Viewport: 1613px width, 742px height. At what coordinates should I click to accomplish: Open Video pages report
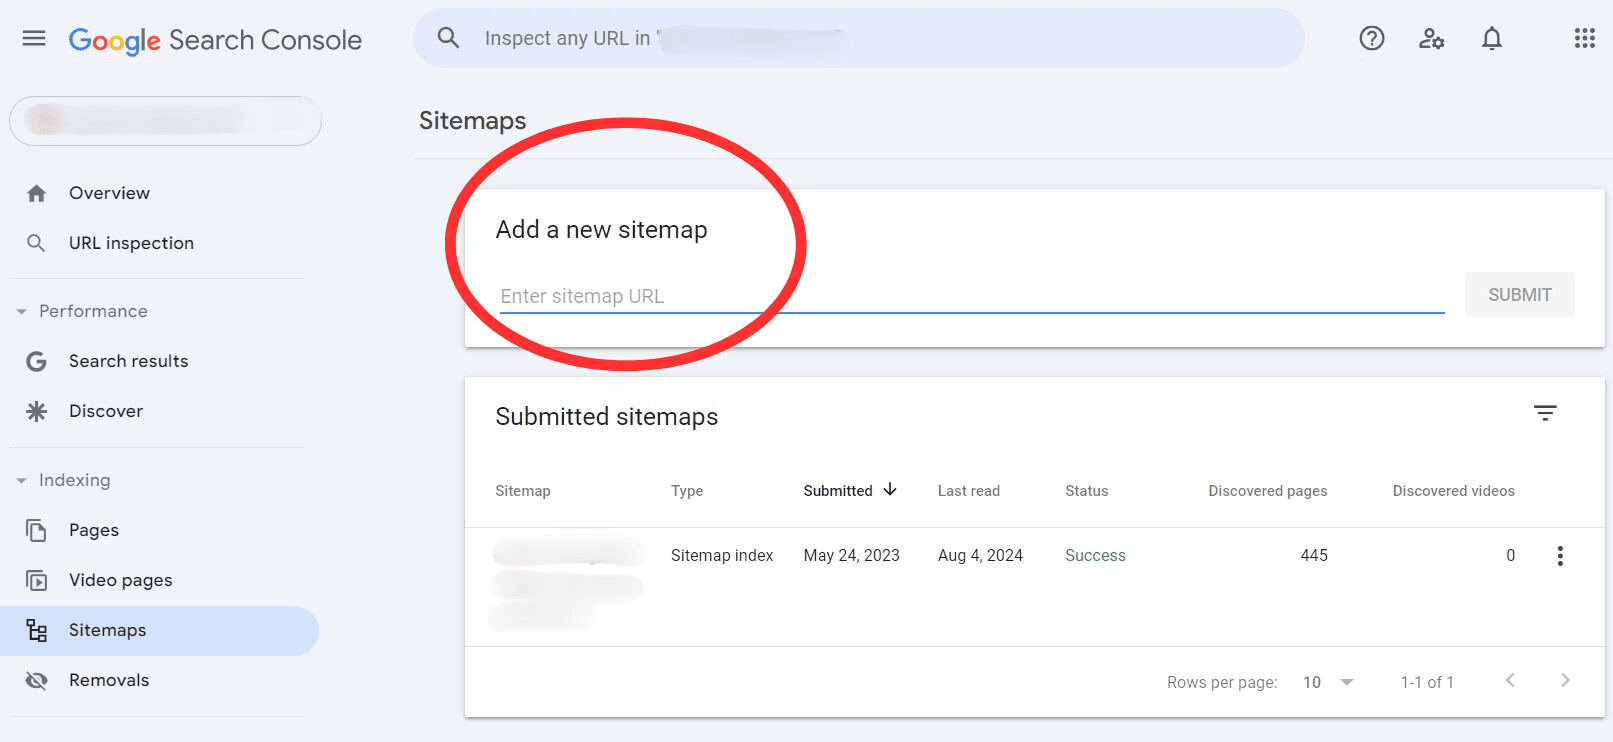pos(120,580)
